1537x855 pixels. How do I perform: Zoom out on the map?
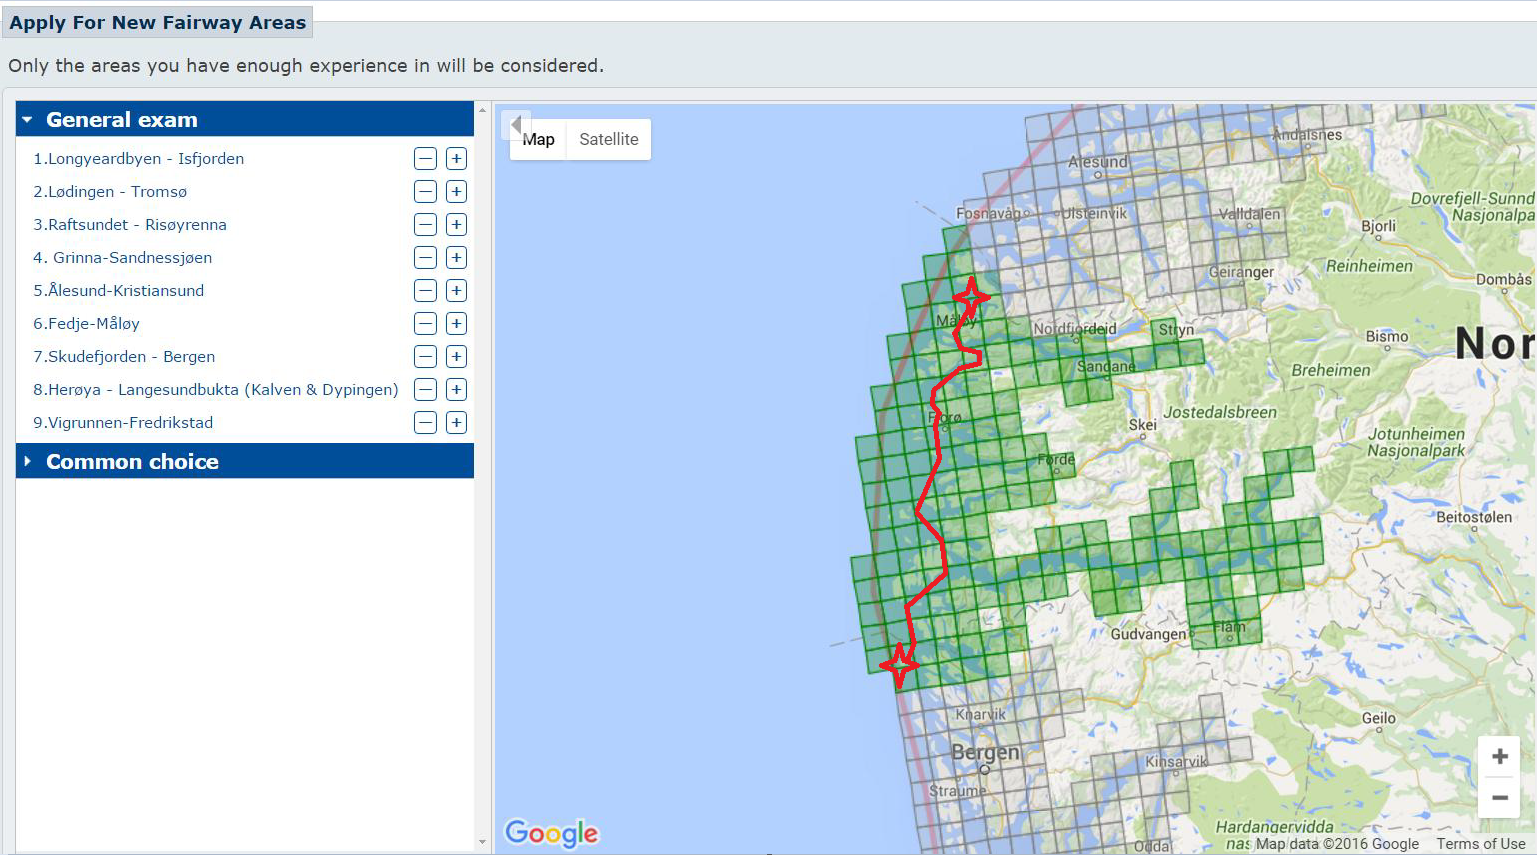click(x=1499, y=798)
